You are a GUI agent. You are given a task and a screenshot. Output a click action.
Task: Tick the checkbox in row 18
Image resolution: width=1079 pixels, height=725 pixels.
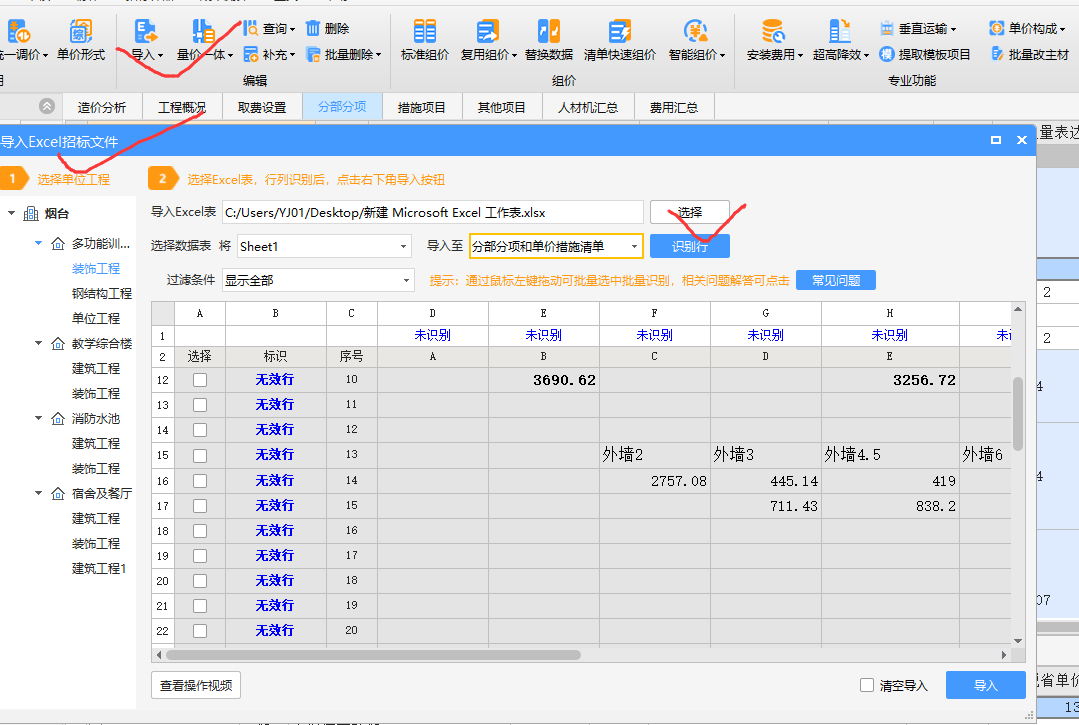(200, 531)
